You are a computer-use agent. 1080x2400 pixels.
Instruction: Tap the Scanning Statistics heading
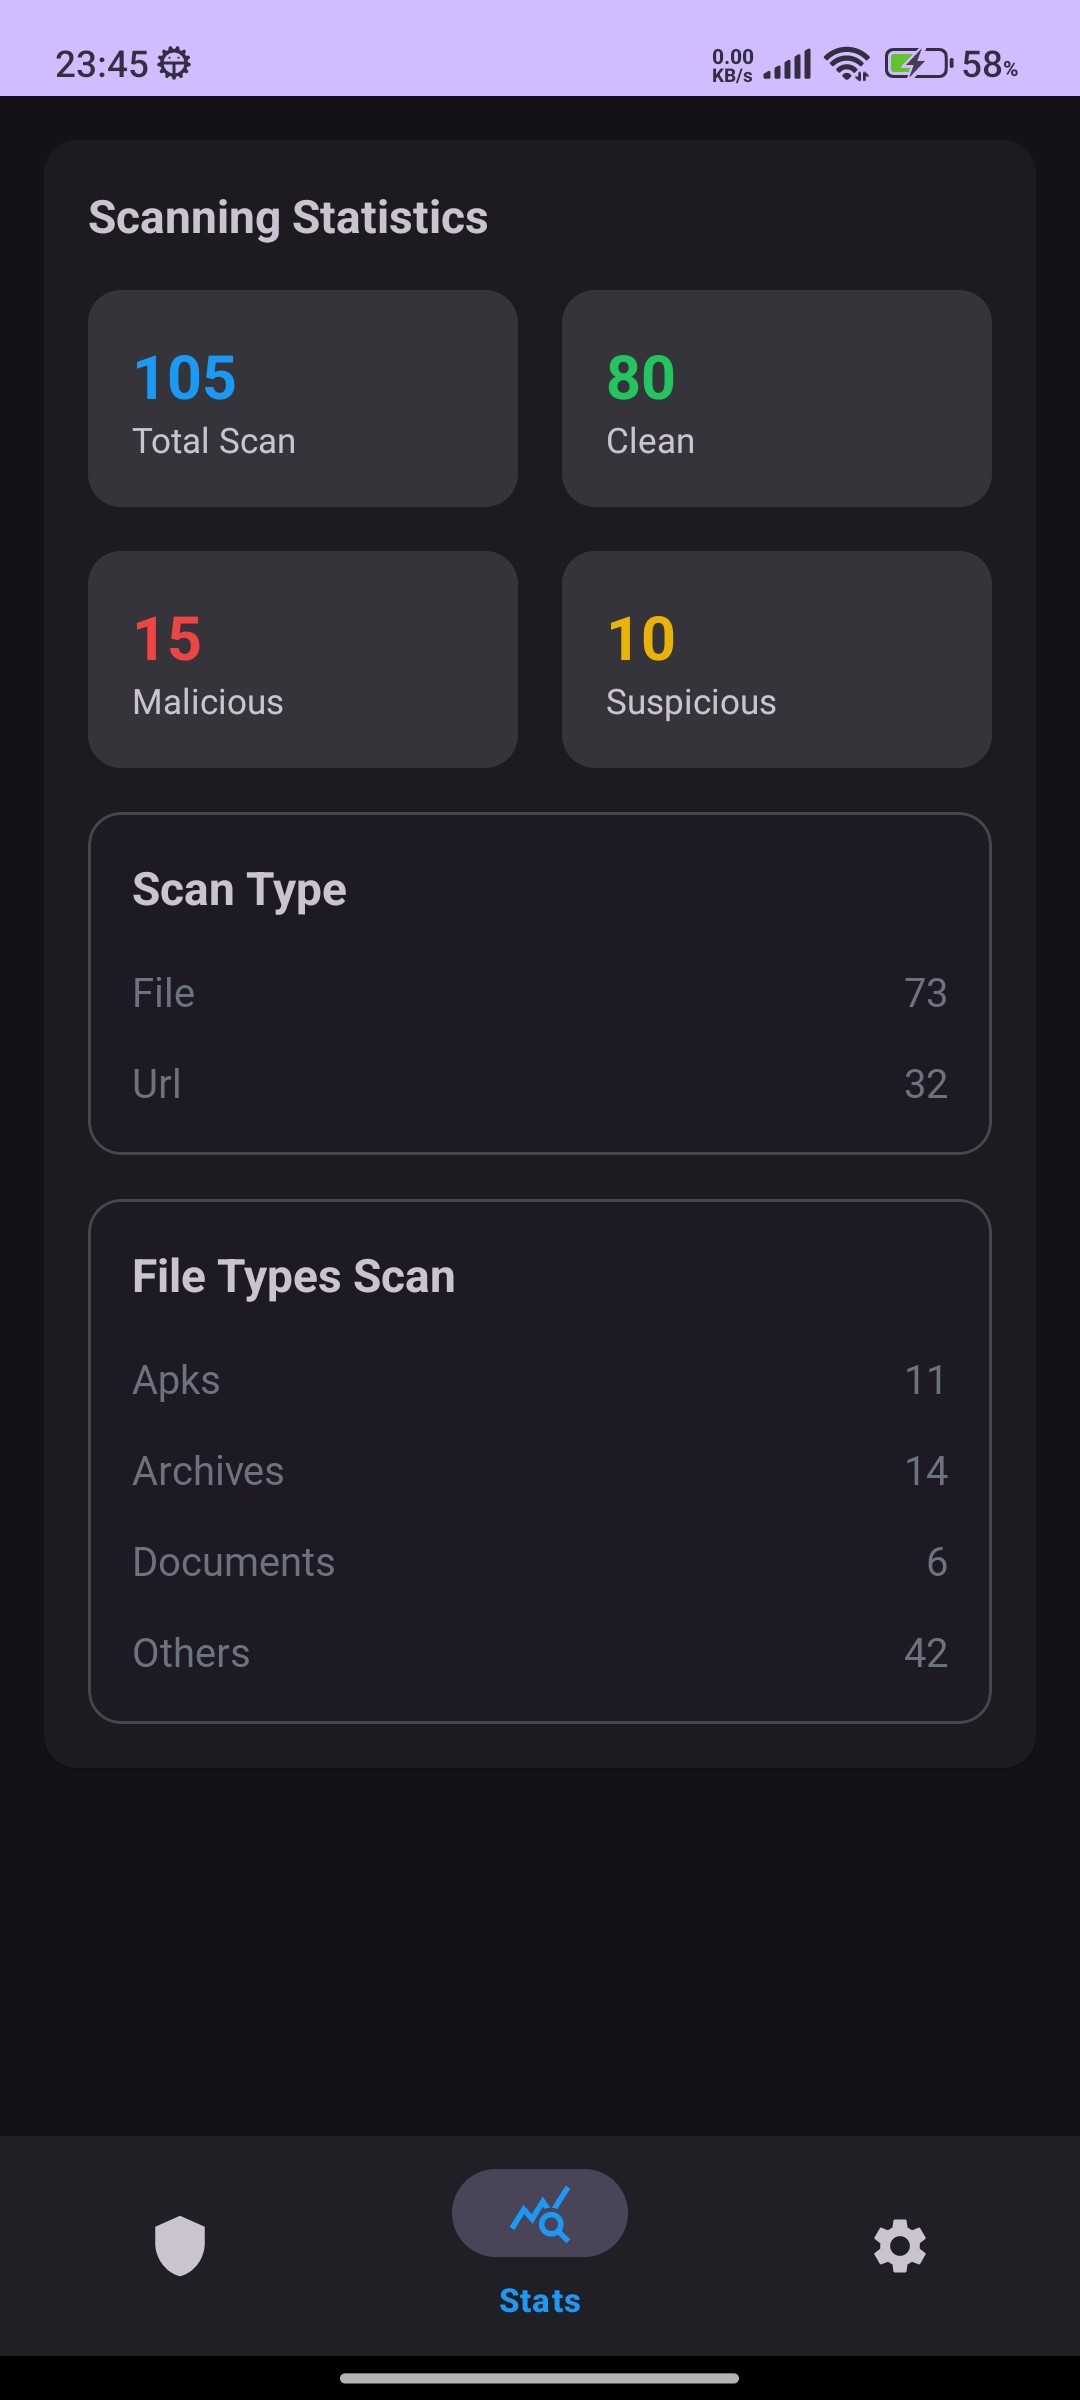click(x=288, y=218)
